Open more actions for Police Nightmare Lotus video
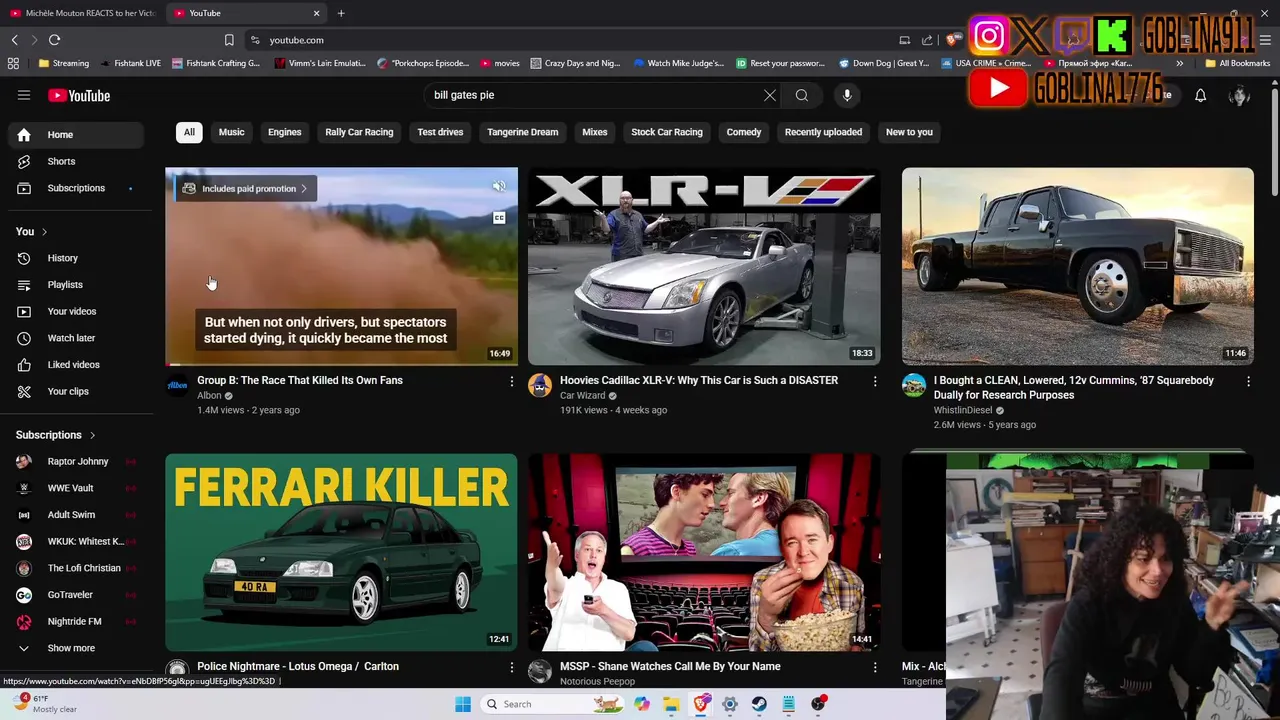The image size is (1280, 720). 512,667
